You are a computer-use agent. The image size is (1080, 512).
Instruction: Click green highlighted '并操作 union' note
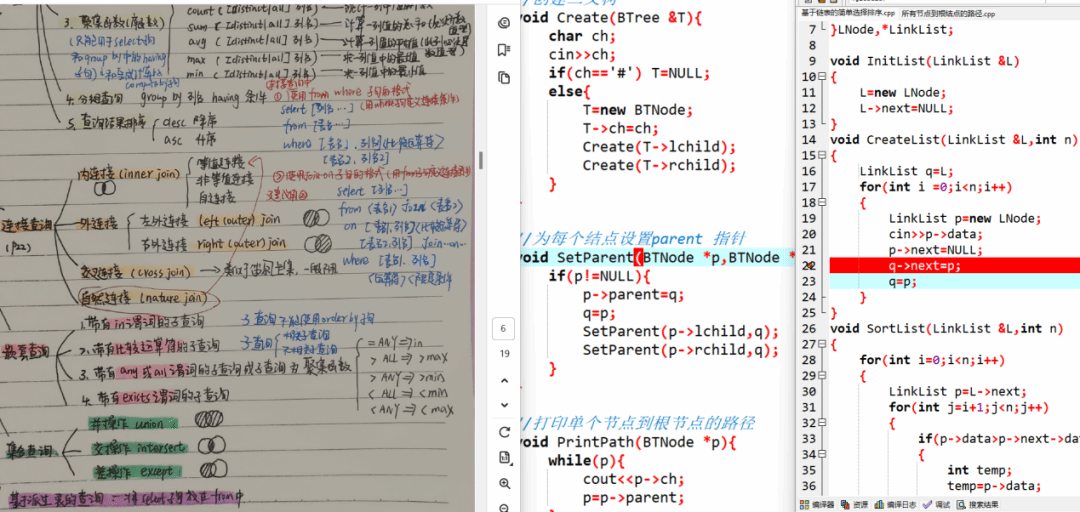pyautogui.click(x=134, y=422)
